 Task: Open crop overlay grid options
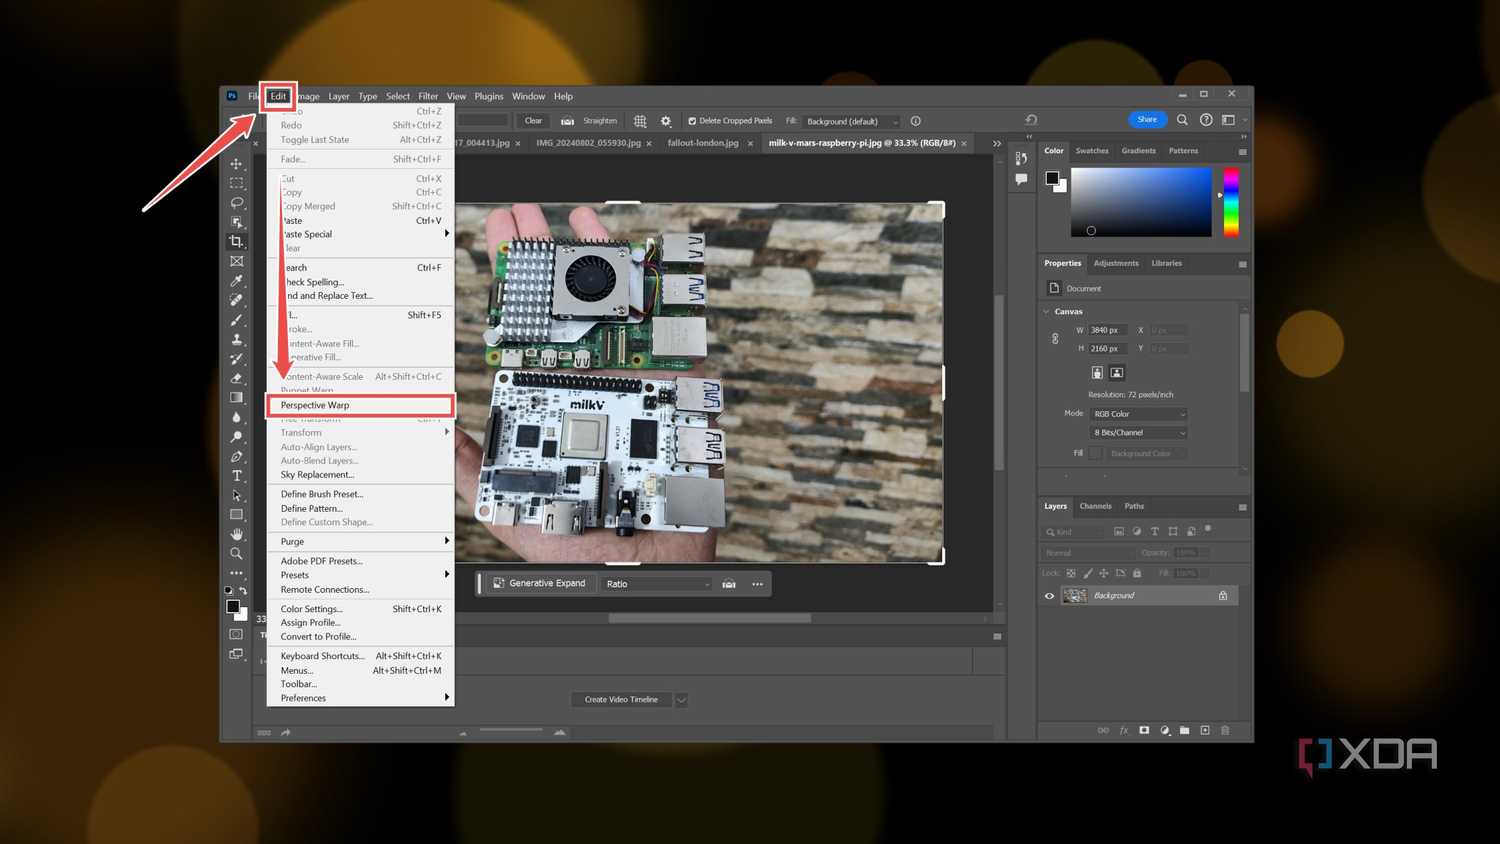(x=640, y=121)
